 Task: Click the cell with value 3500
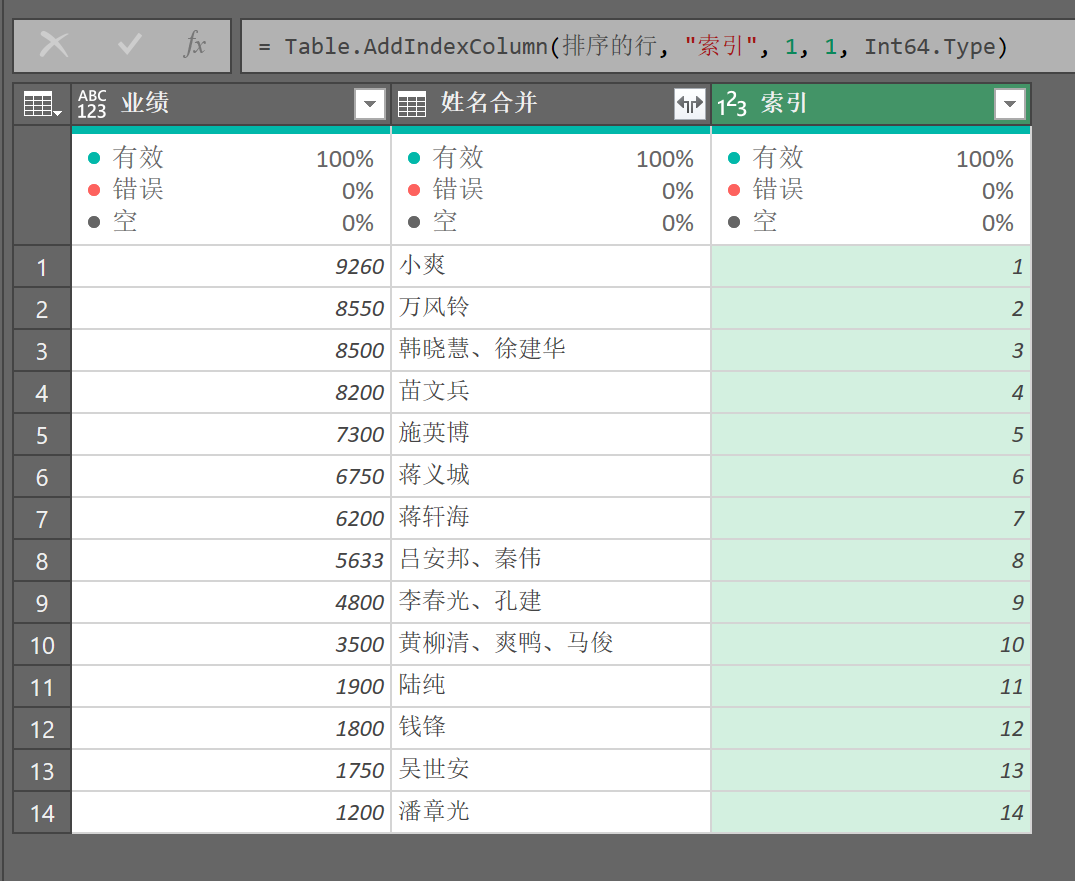tap(231, 644)
